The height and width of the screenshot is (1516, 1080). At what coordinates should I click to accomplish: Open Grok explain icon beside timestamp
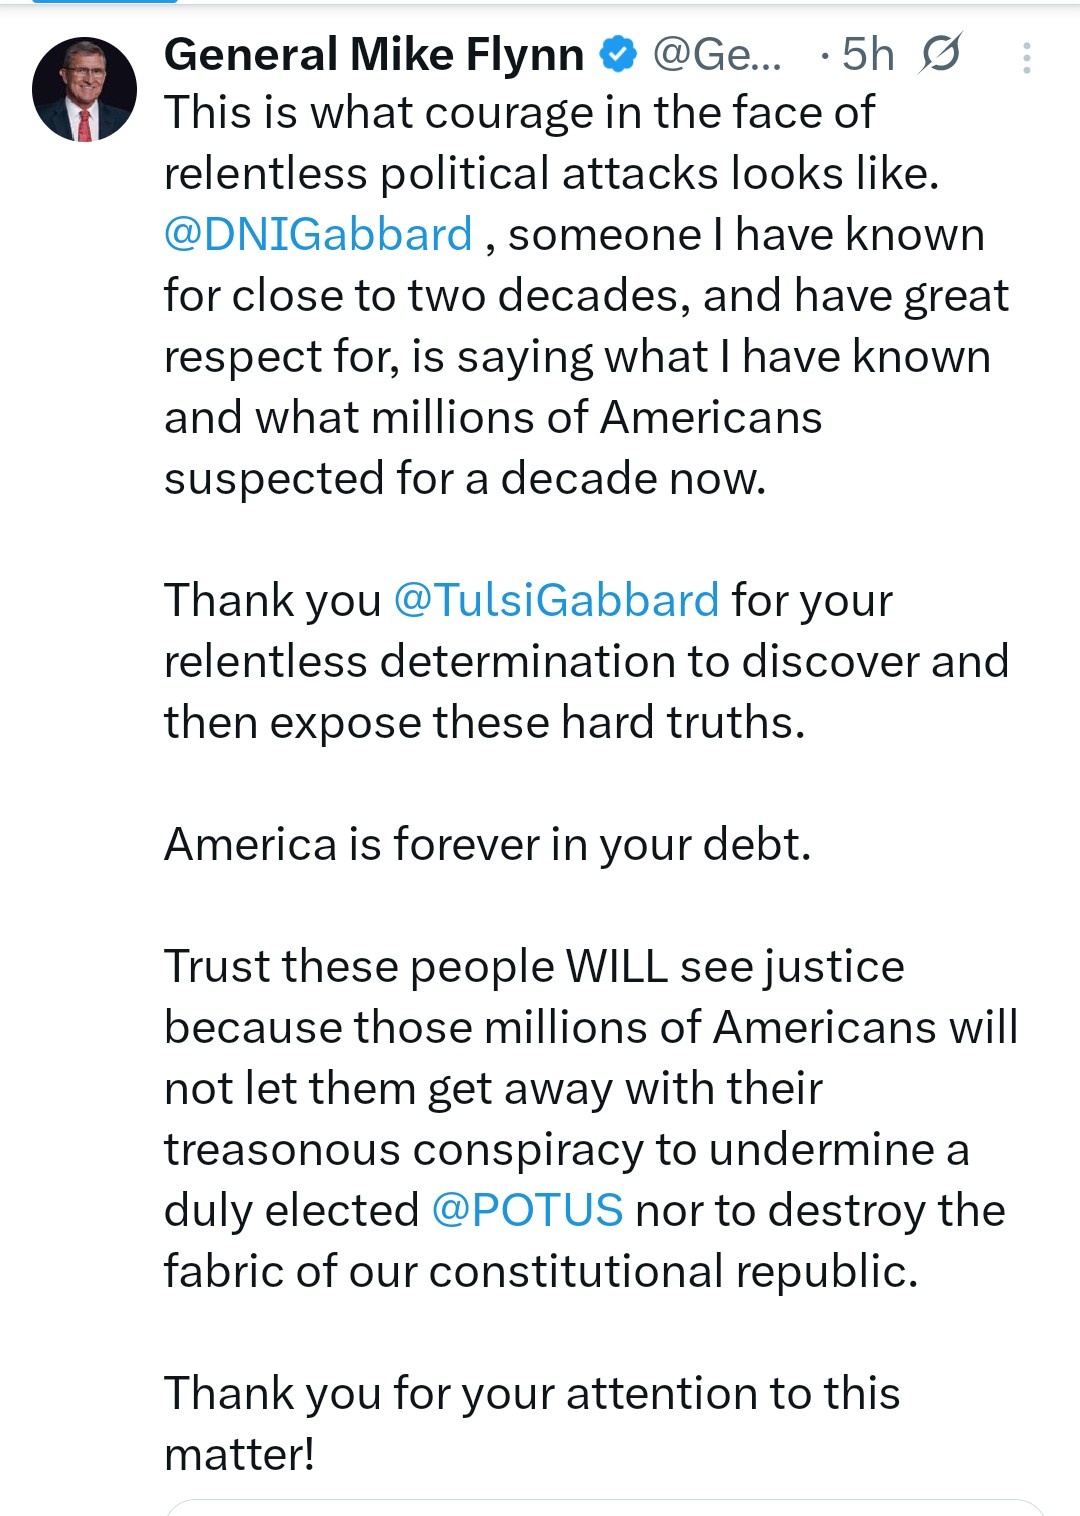(x=939, y=54)
